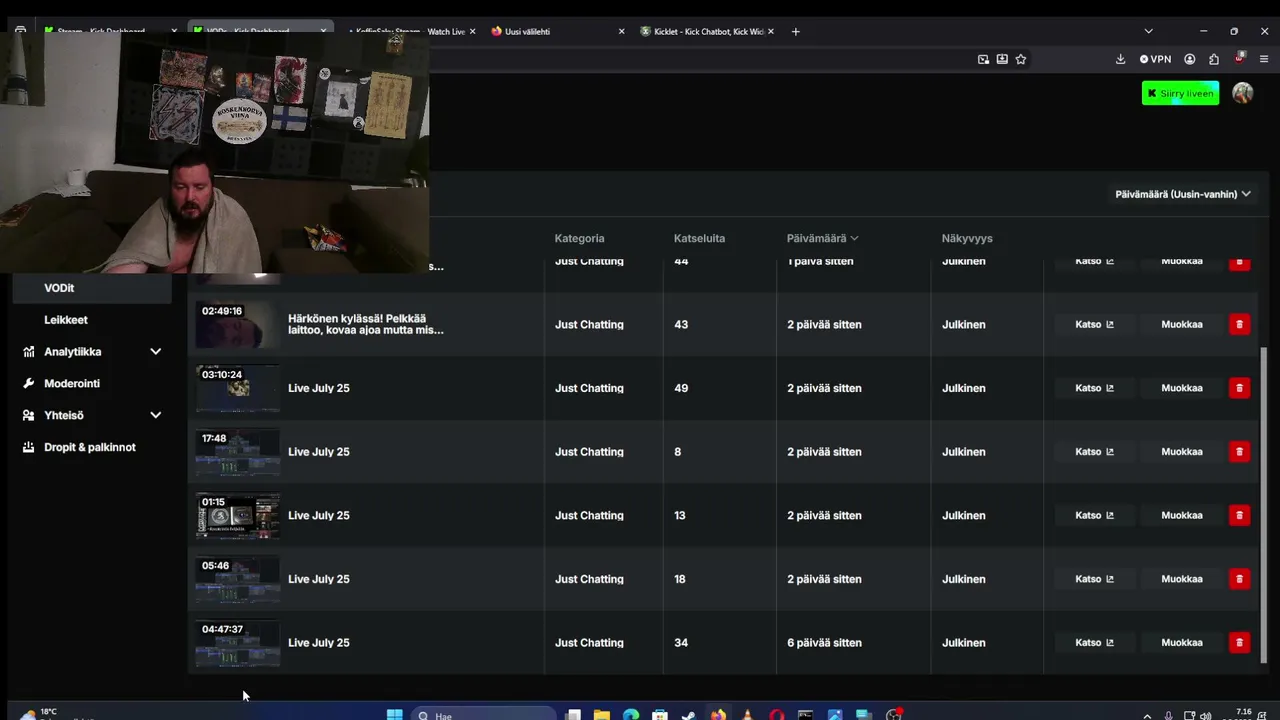Open the user profile avatar
The width and height of the screenshot is (1280, 720).
pyautogui.click(x=1243, y=93)
